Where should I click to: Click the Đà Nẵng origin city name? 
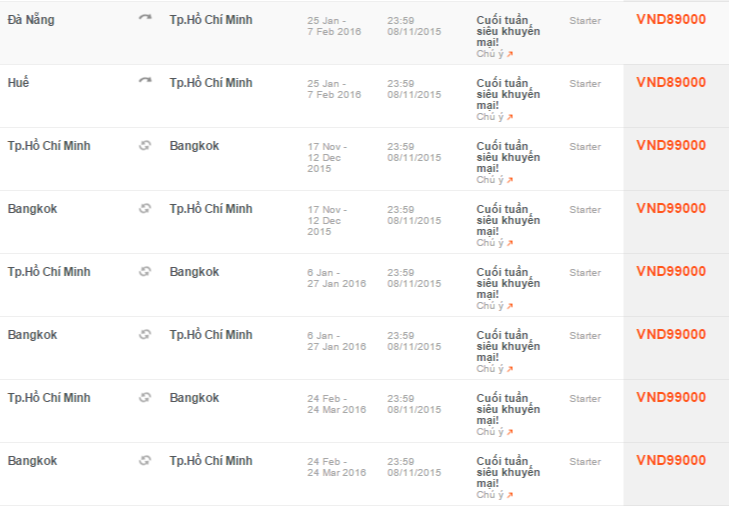31,20
